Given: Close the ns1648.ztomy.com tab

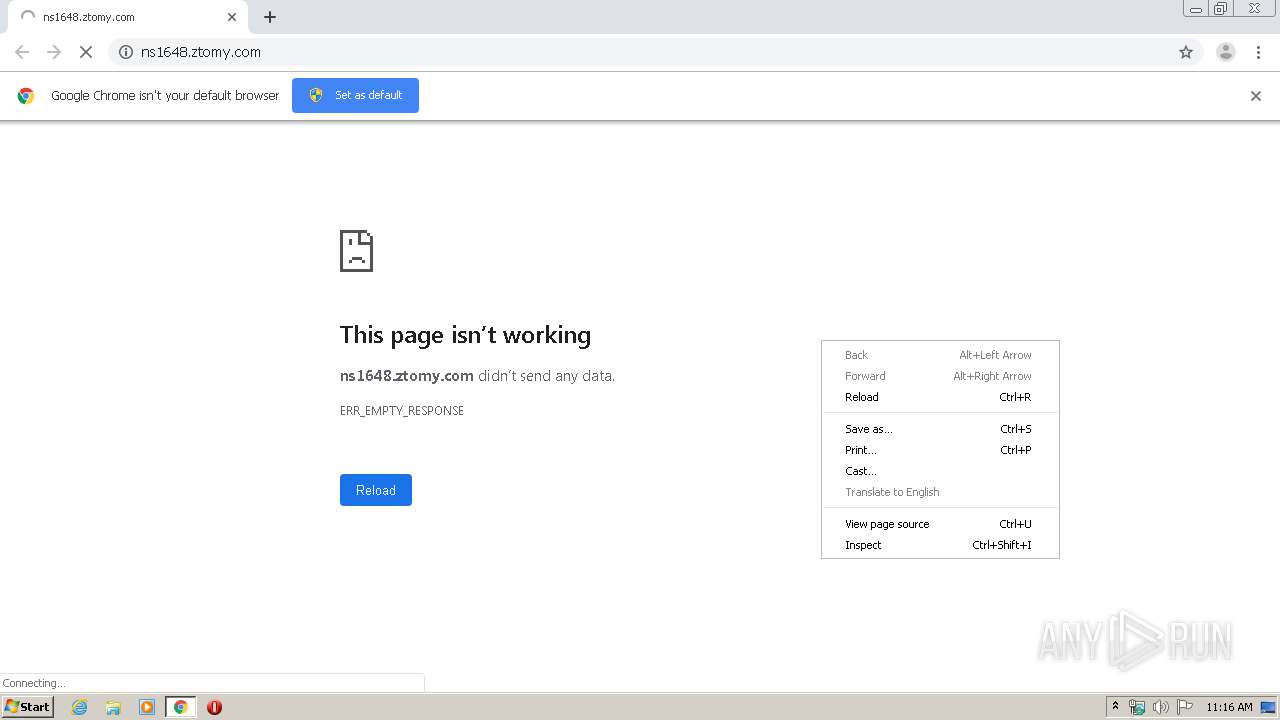Looking at the screenshot, I should click(232, 17).
